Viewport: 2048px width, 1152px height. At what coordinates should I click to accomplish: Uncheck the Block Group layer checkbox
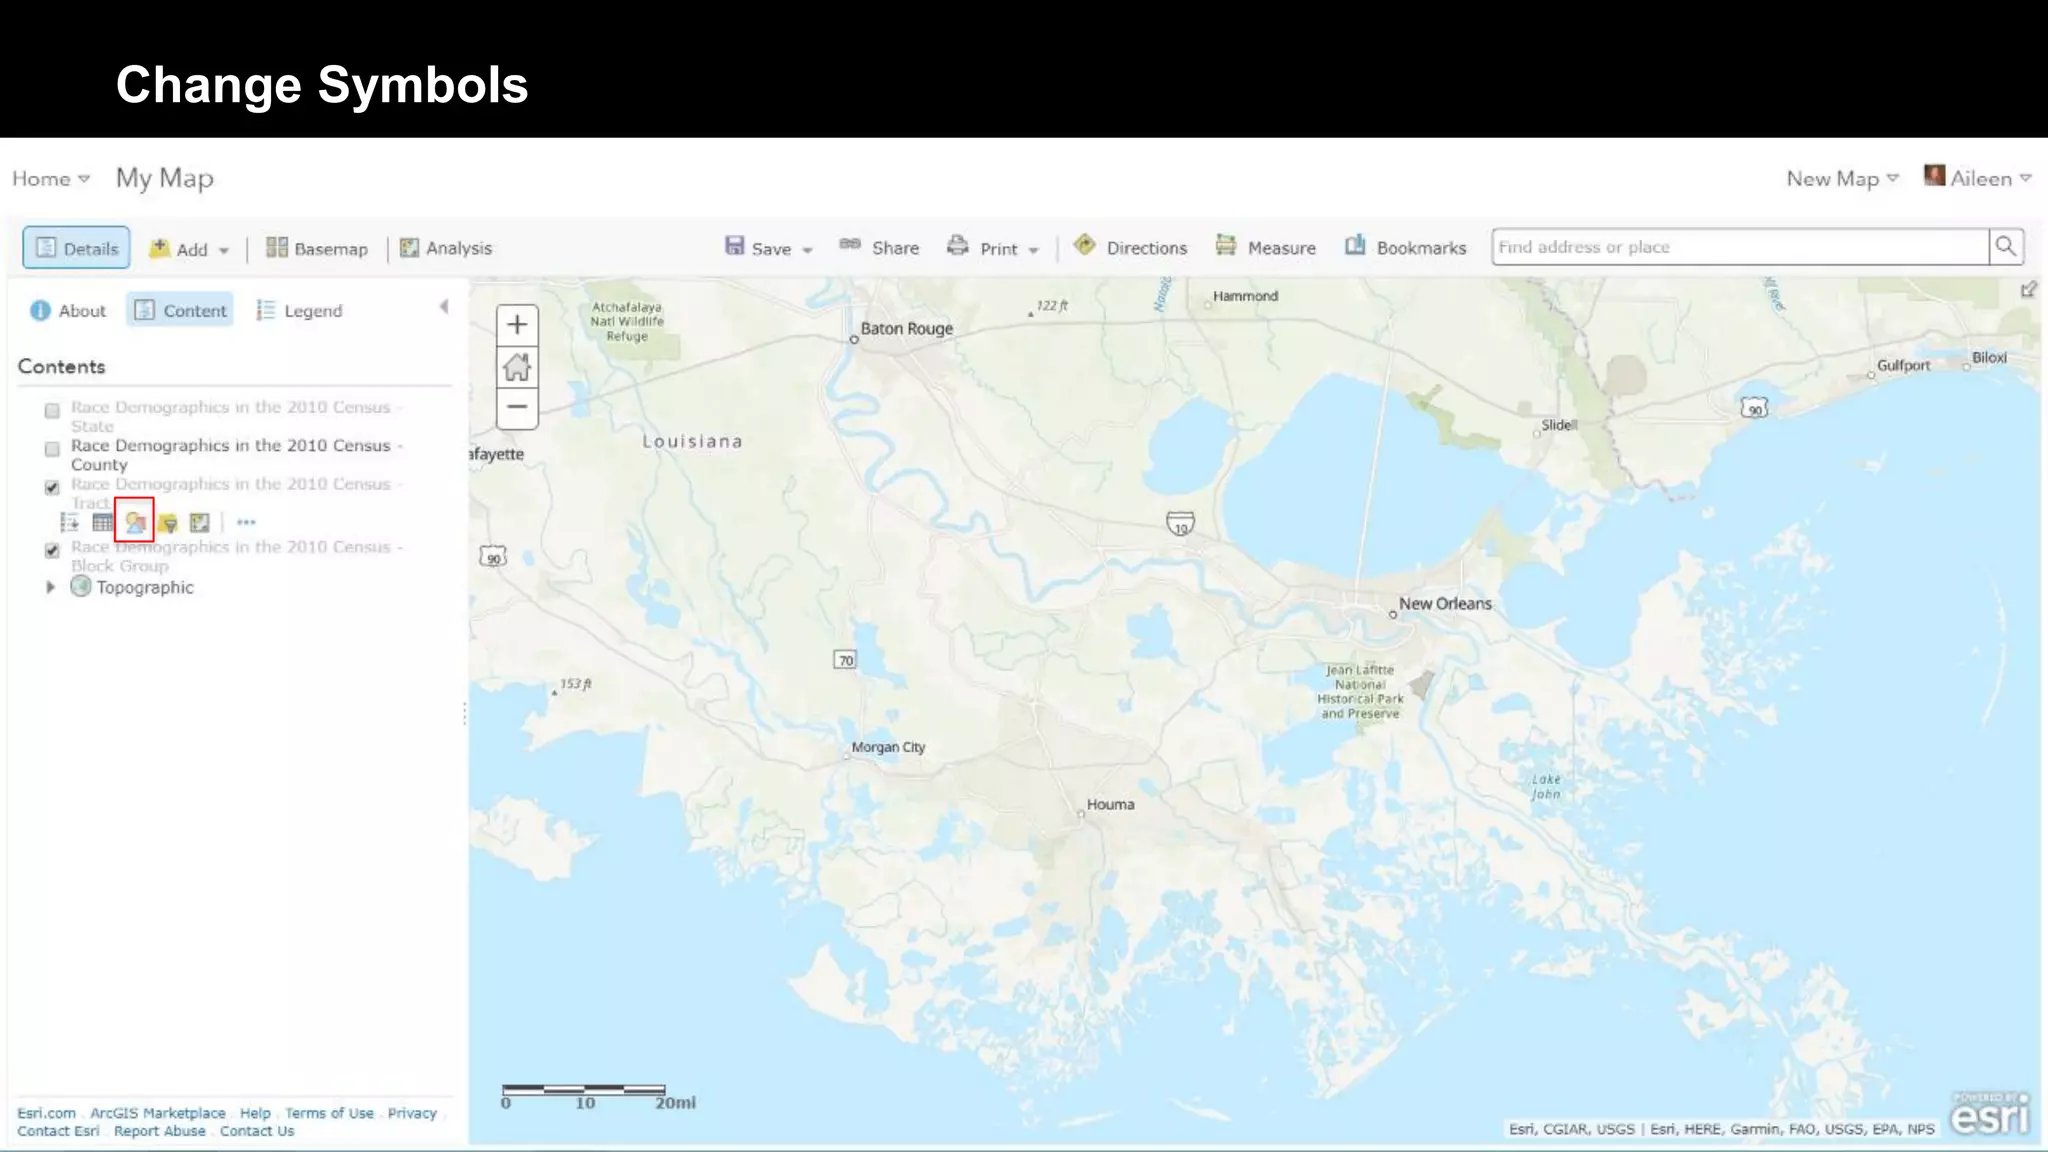(x=52, y=550)
